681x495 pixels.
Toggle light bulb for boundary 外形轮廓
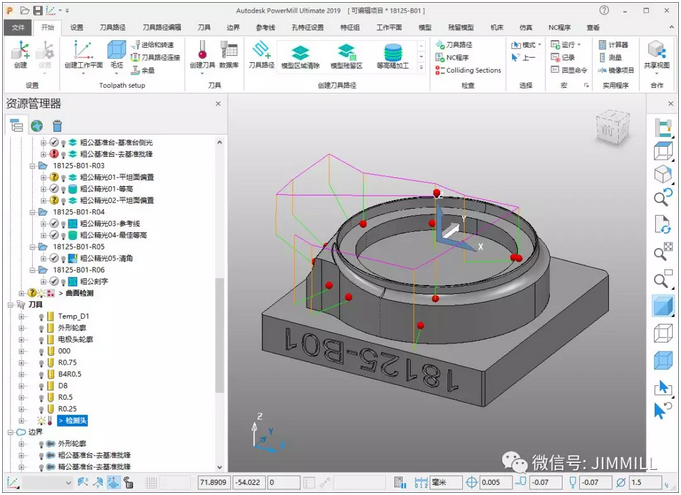click(42, 444)
